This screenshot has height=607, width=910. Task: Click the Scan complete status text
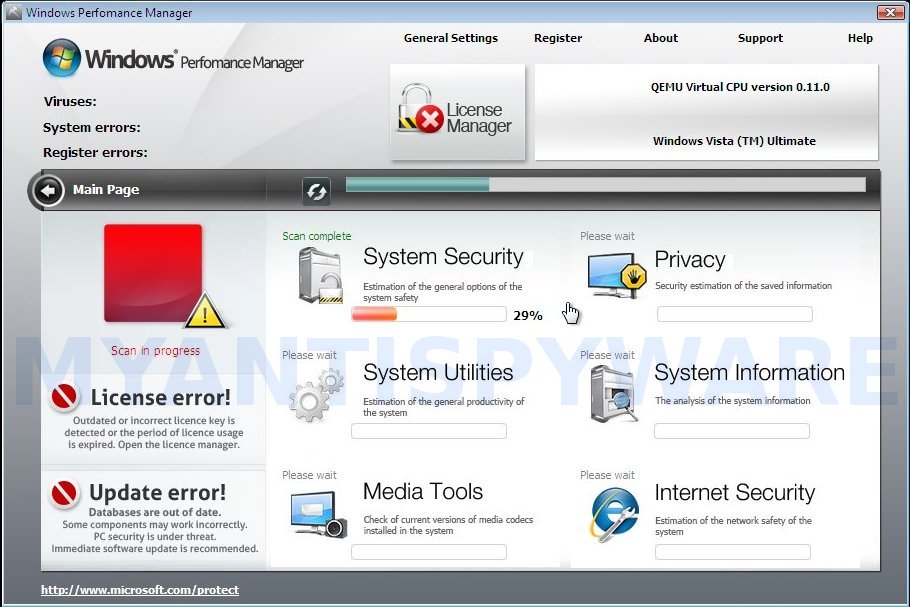[317, 236]
